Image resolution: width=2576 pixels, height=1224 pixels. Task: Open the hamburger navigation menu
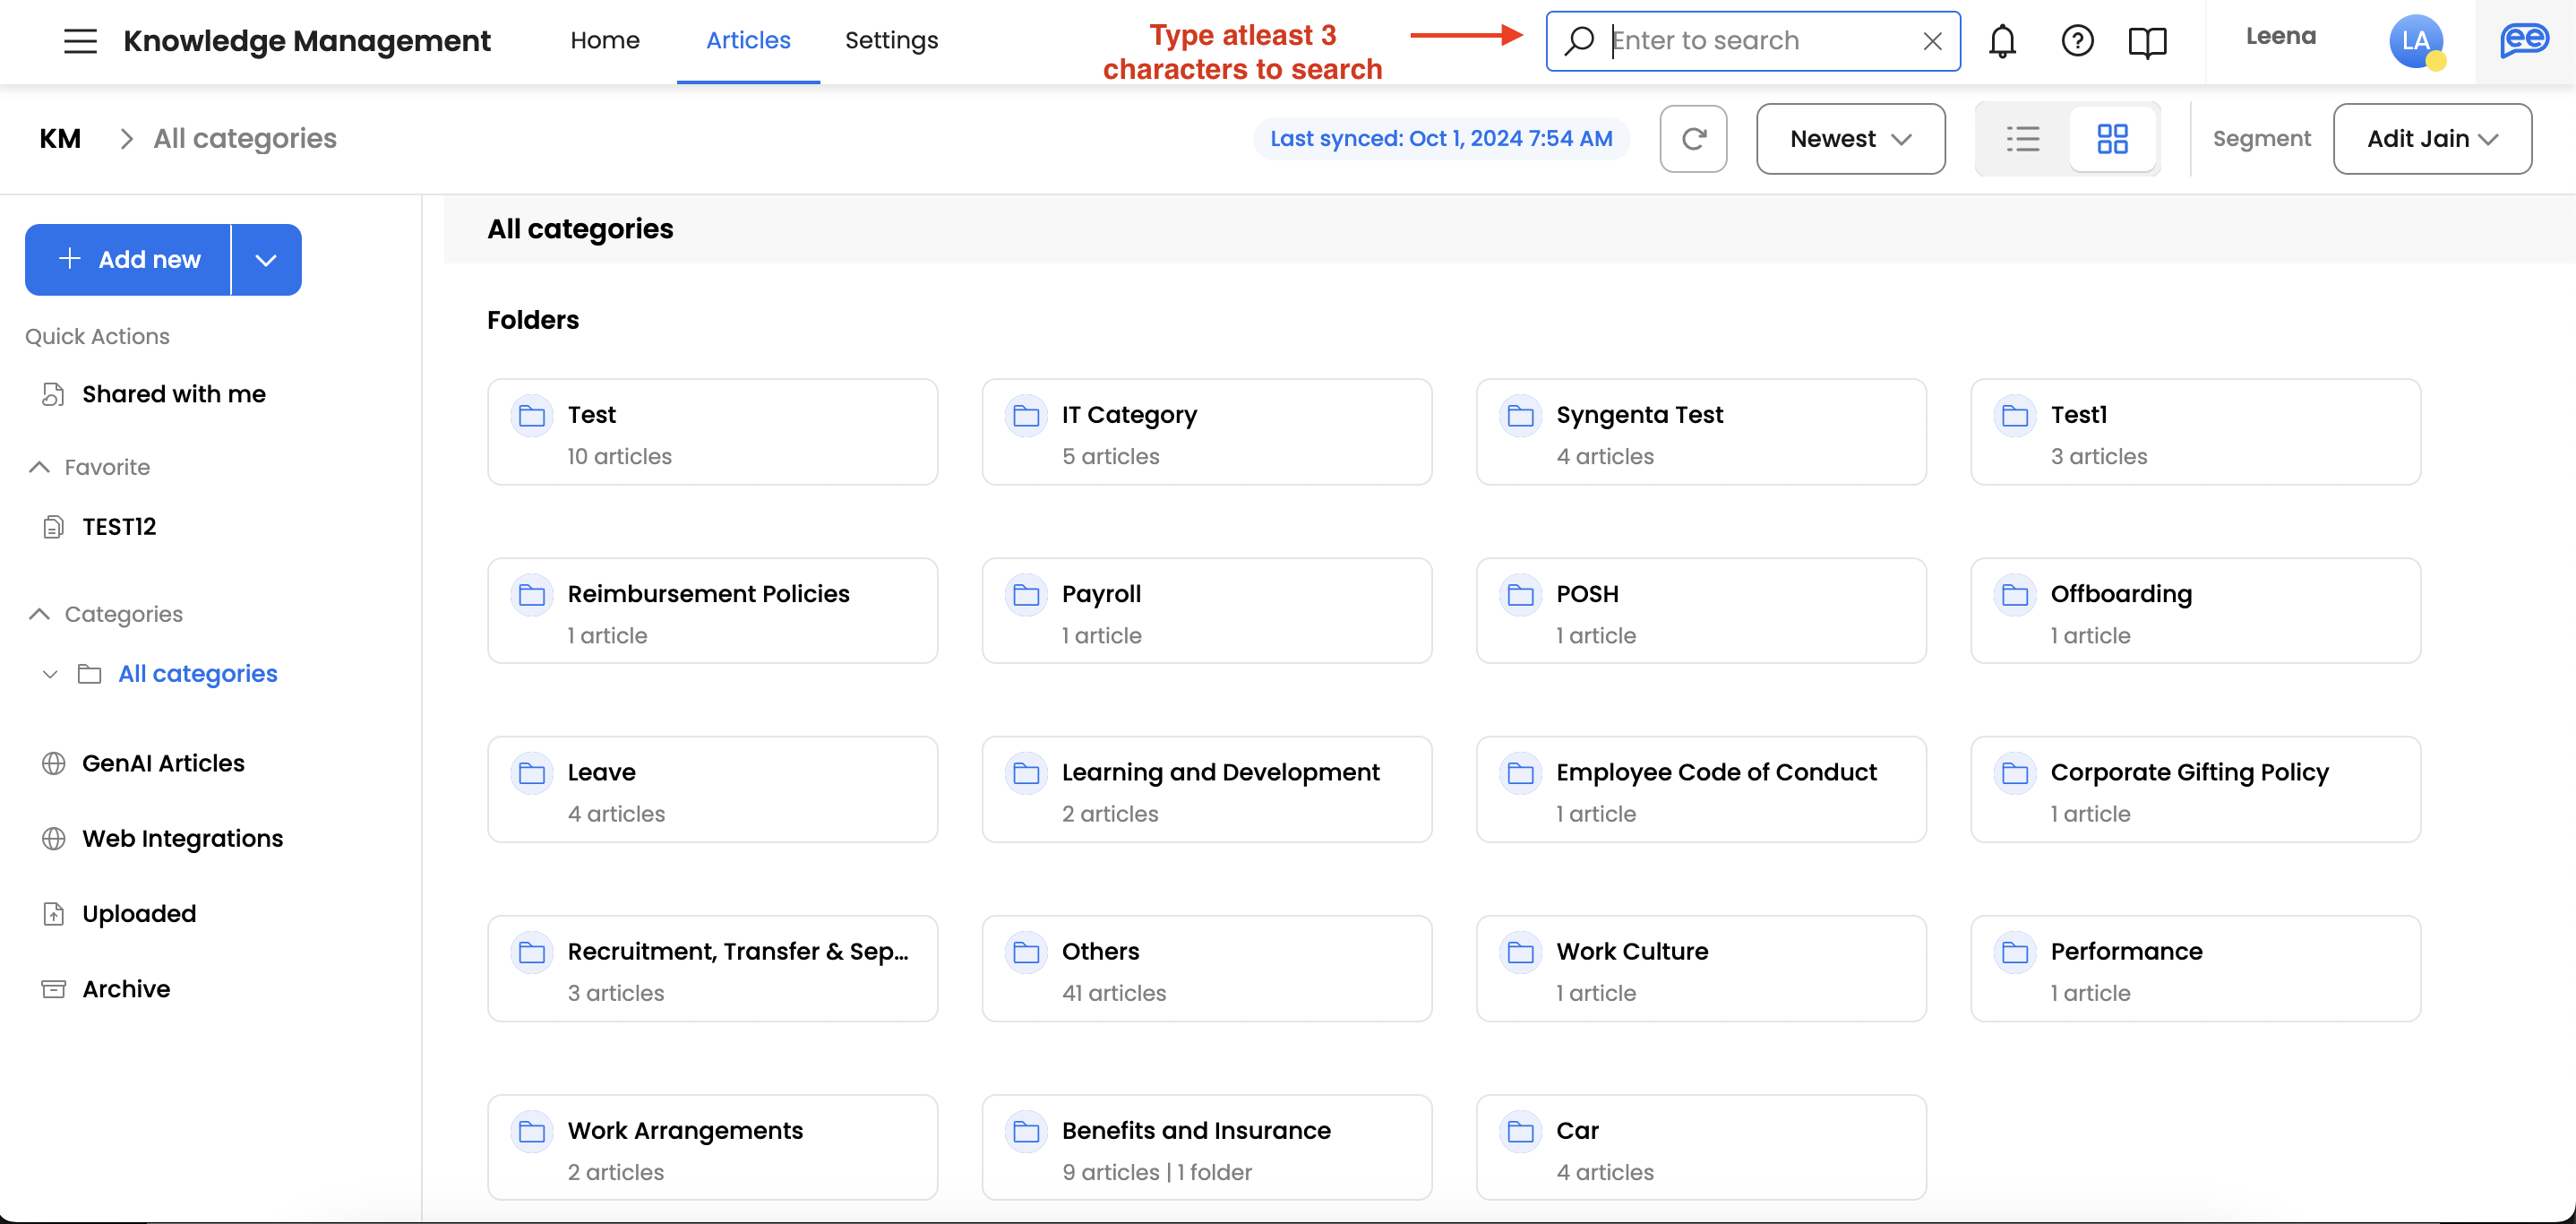[x=80, y=41]
